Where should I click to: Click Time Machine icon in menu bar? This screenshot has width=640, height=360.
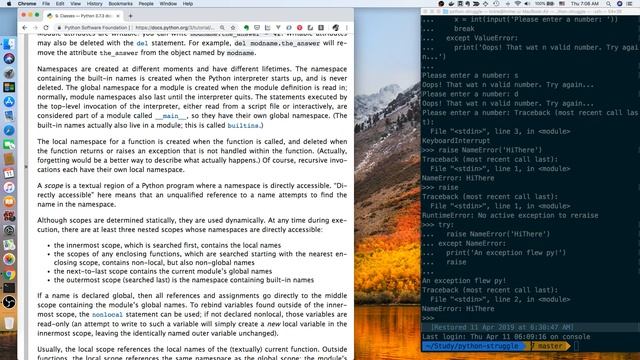click(496, 4)
